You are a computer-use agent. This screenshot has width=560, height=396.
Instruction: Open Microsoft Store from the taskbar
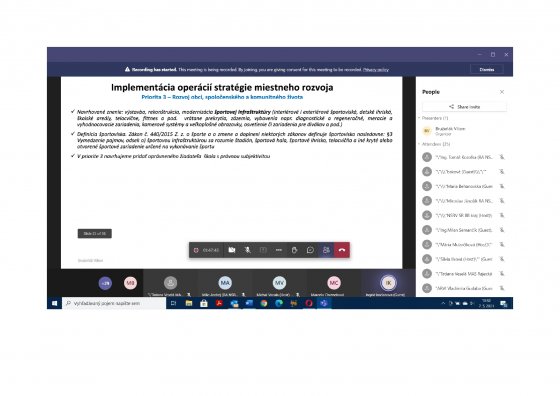(204, 303)
